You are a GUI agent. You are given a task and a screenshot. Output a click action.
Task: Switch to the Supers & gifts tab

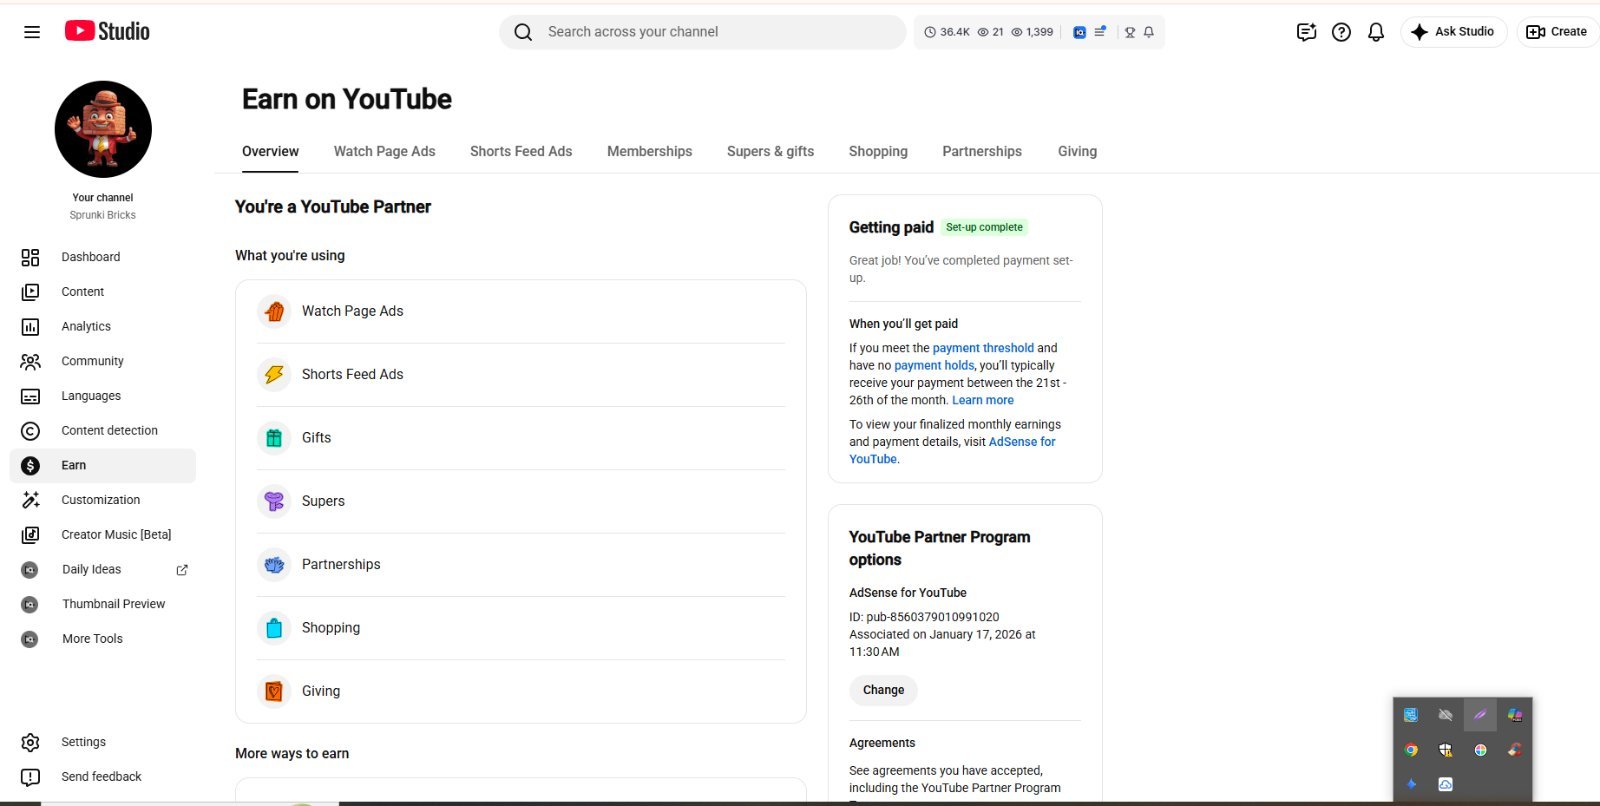[x=771, y=151]
